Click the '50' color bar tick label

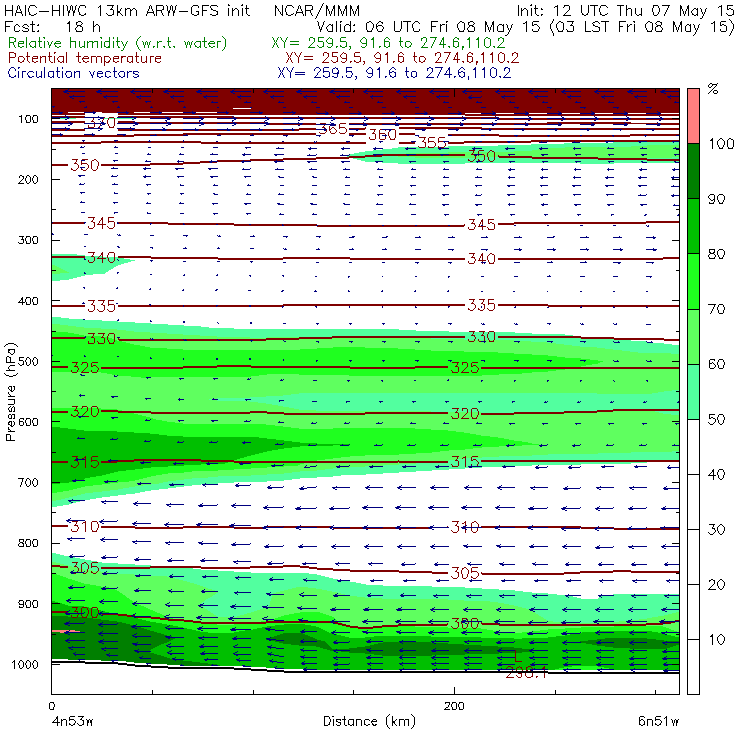pos(716,419)
